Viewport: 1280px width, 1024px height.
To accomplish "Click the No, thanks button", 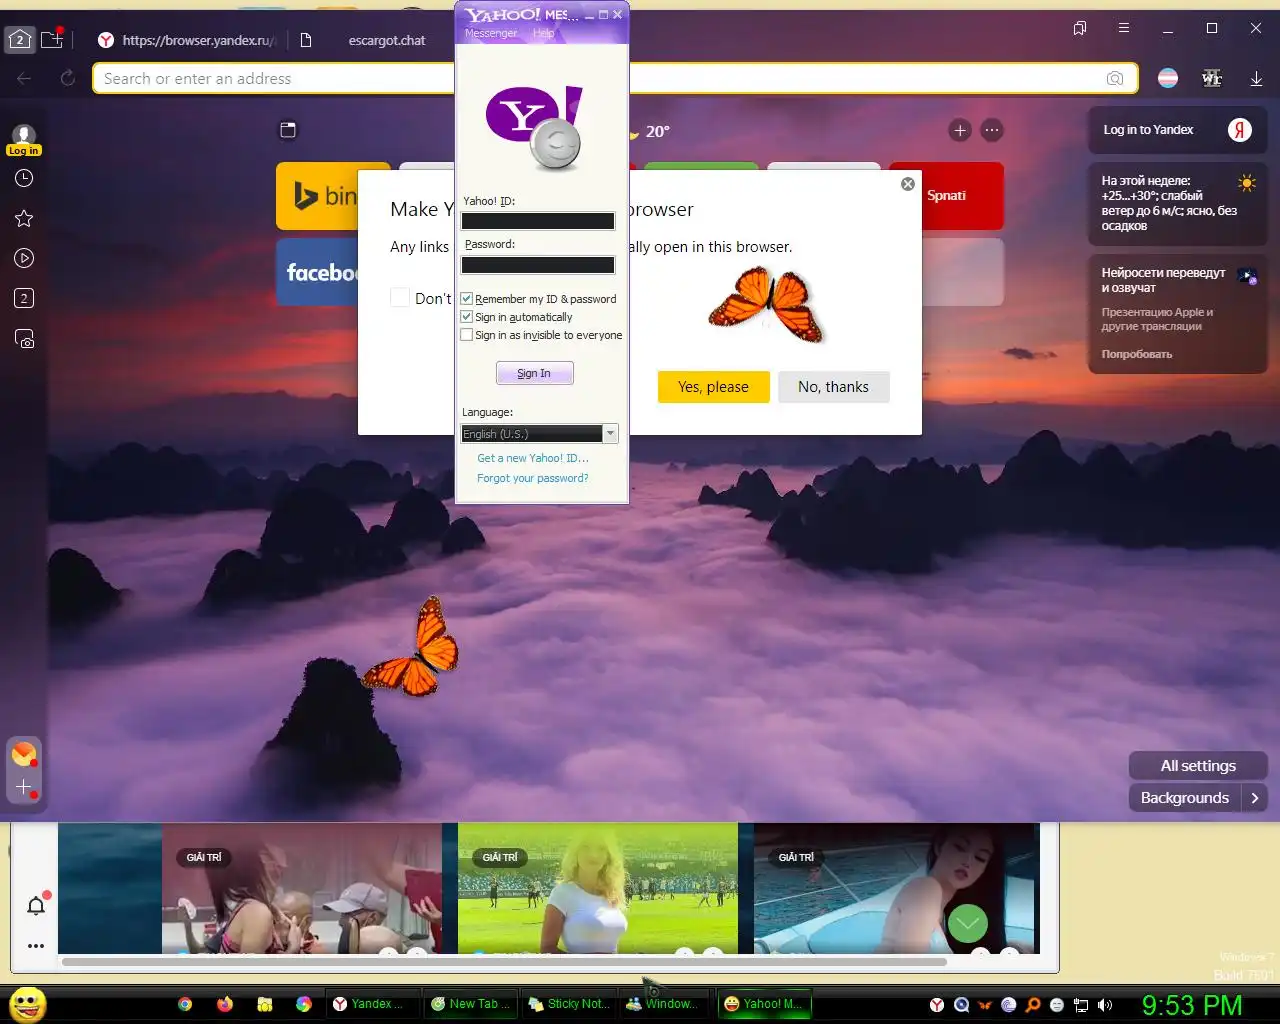I will [833, 387].
